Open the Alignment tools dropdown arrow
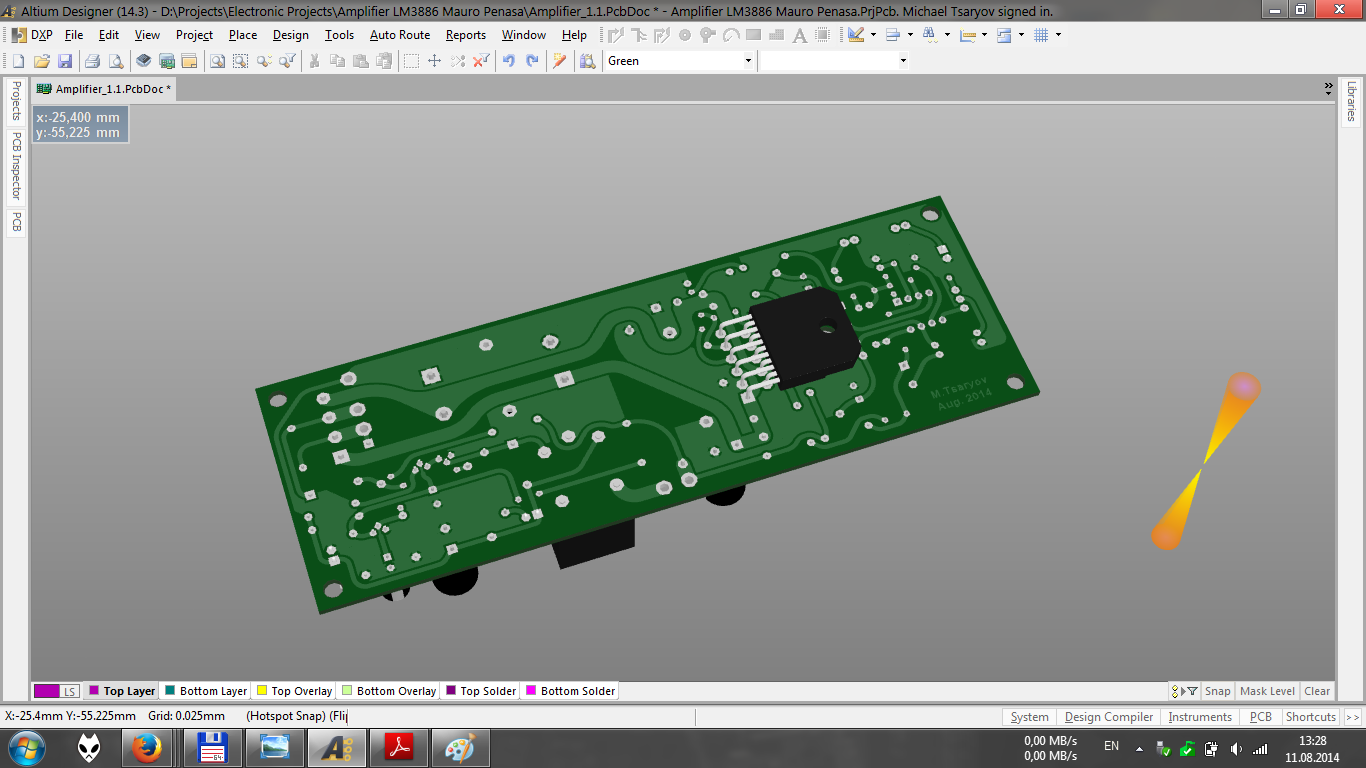The image size is (1366, 768). (910, 35)
